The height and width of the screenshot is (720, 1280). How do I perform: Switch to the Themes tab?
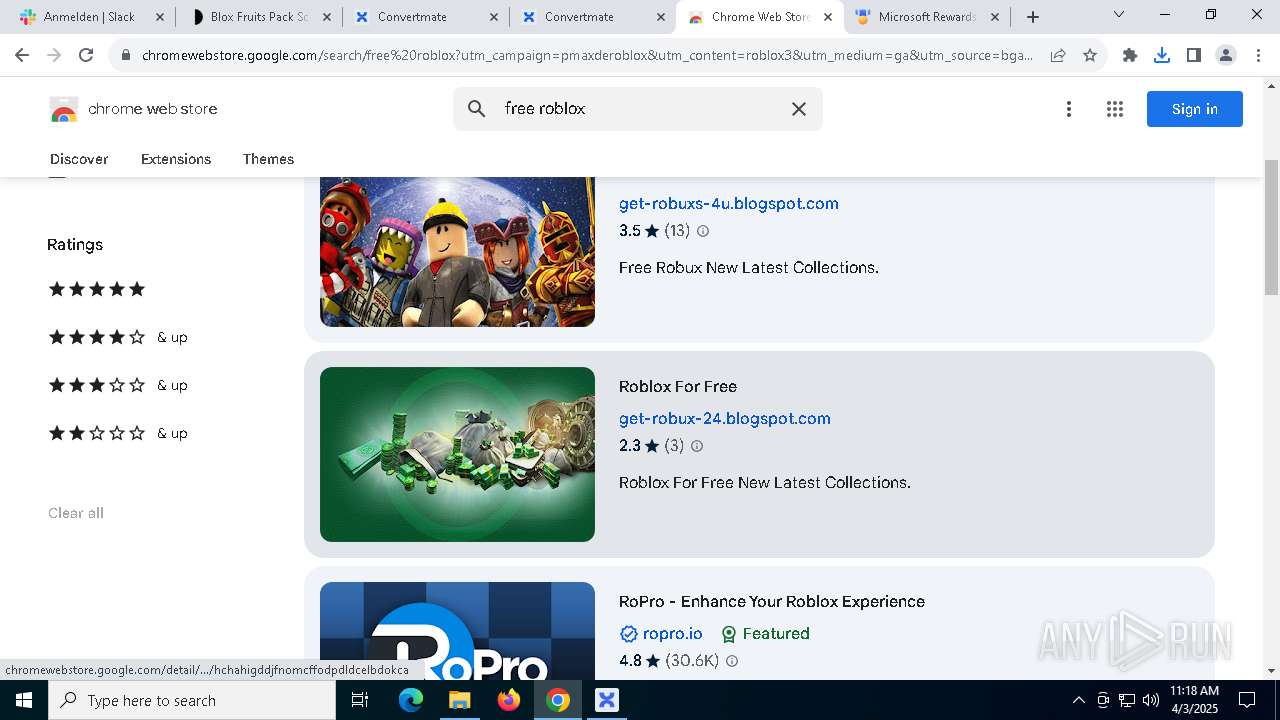pos(268,159)
